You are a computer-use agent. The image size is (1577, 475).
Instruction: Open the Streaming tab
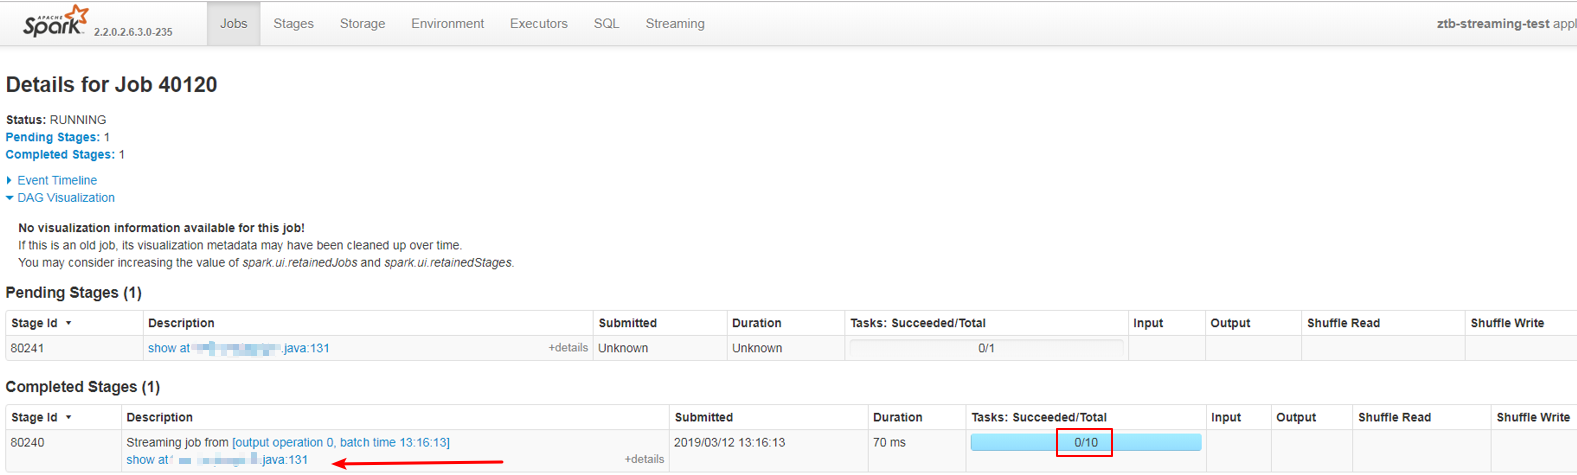pos(674,23)
